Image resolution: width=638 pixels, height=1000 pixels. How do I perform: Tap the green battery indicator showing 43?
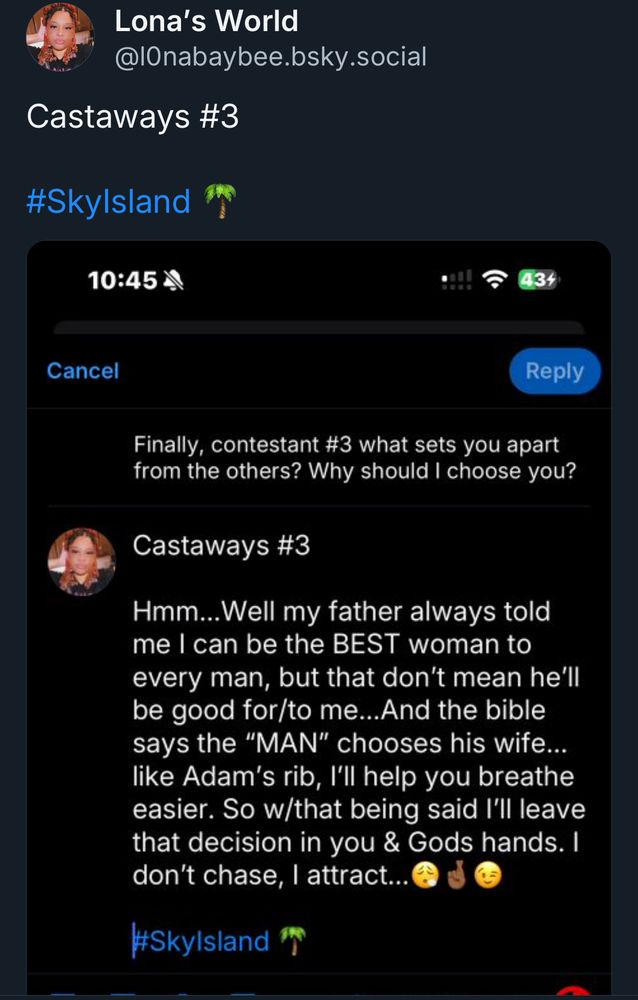click(x=538, y=279)
